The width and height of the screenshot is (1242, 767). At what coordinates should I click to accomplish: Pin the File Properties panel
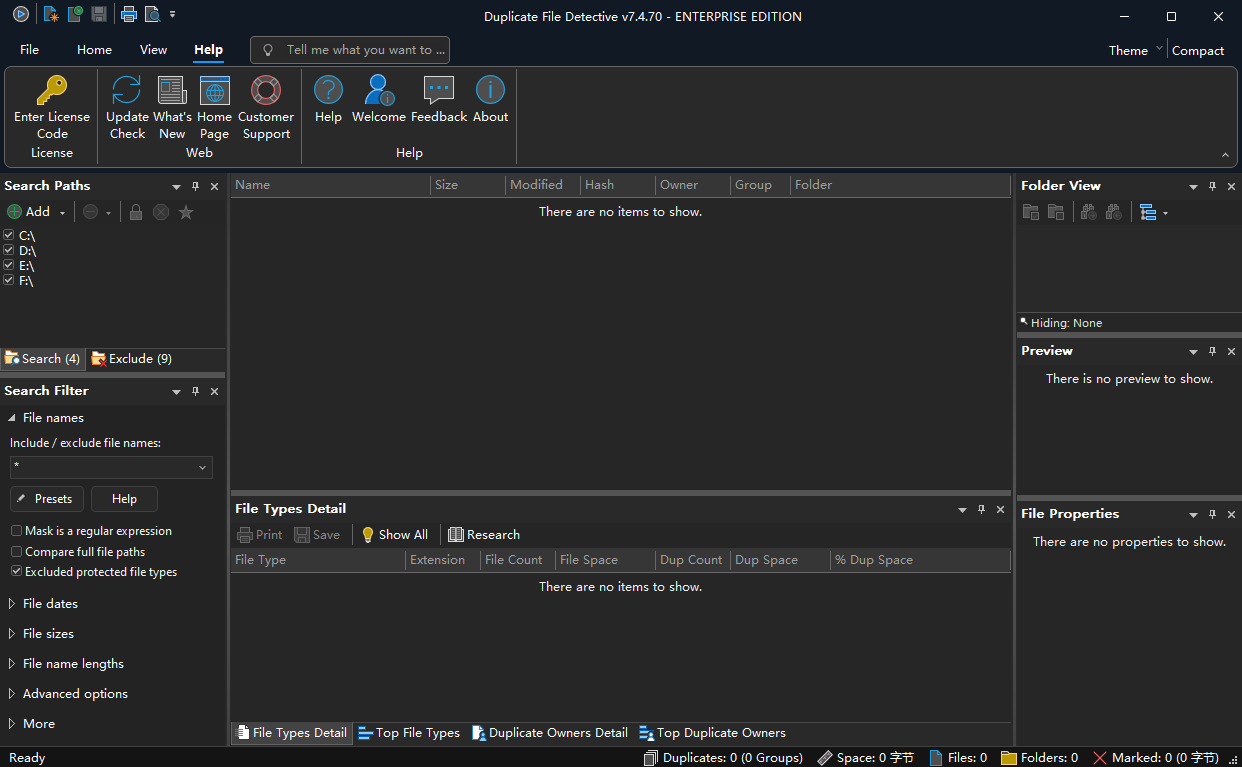point(1212,514)
